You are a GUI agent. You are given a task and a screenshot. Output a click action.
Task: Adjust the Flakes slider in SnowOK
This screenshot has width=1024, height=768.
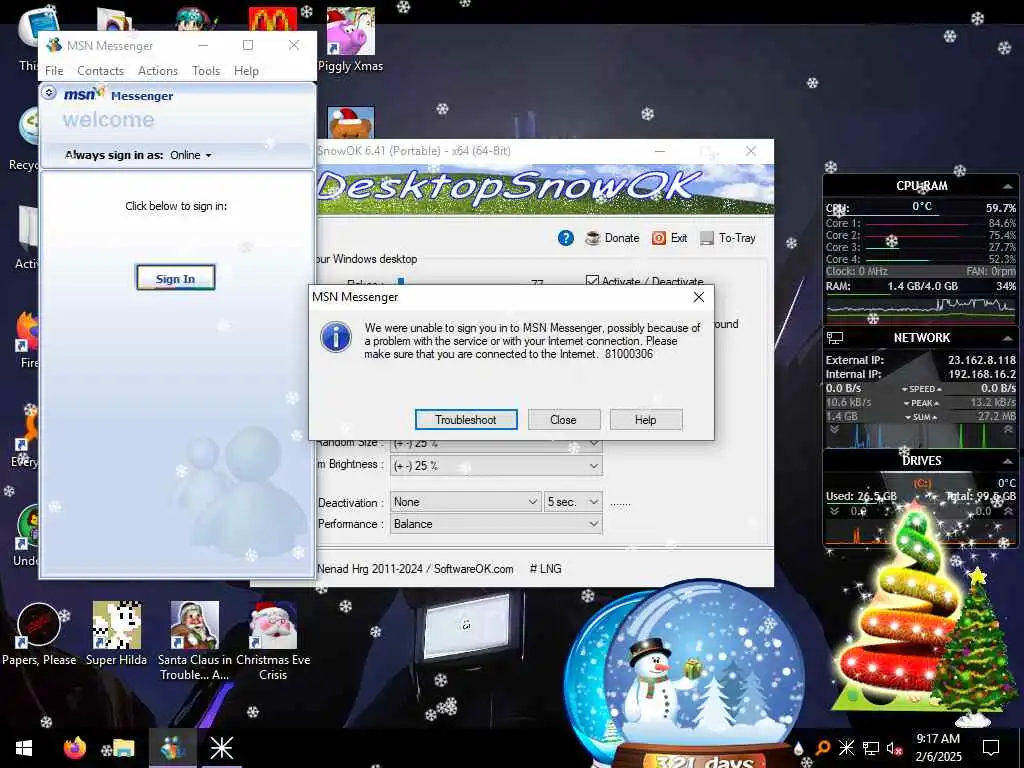pyautogui.click(x=401, y=281)
